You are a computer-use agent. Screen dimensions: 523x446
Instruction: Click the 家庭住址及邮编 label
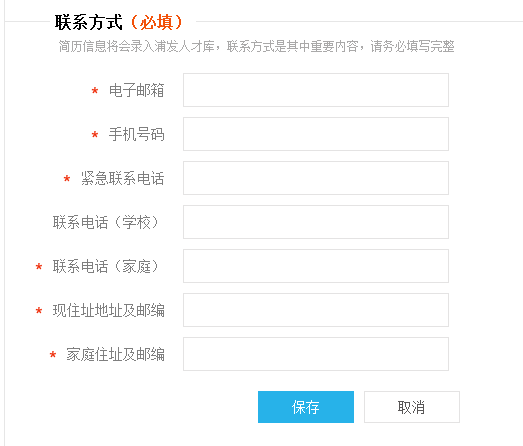point(115,355)
